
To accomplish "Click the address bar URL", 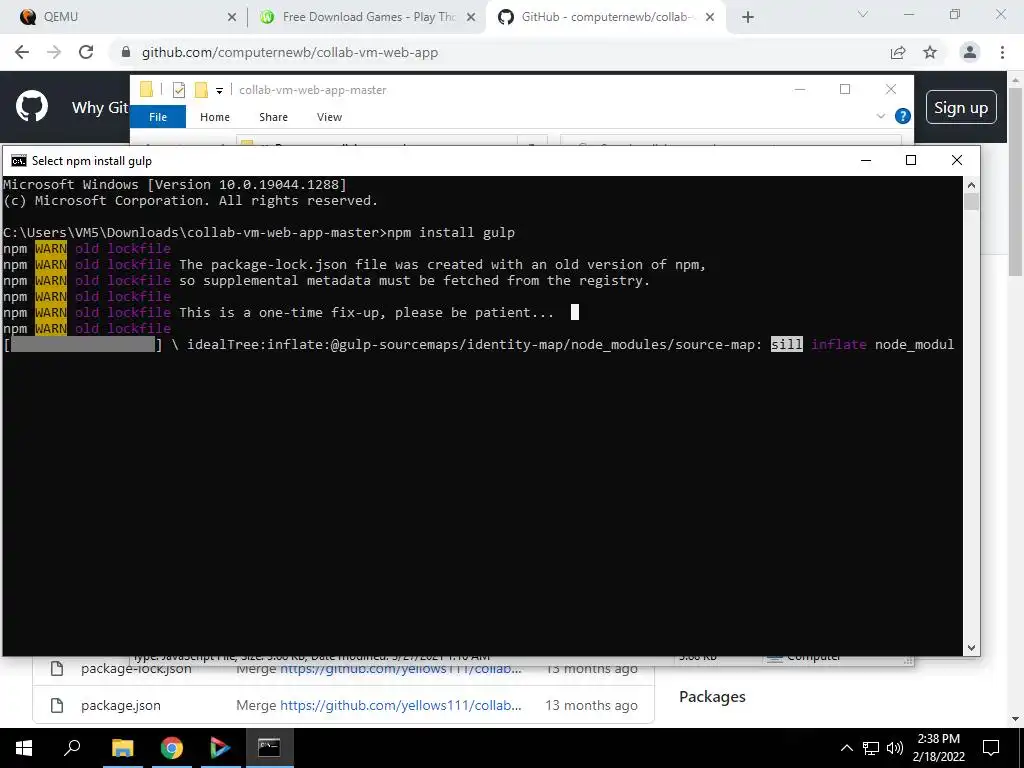I will pos(290,52).
